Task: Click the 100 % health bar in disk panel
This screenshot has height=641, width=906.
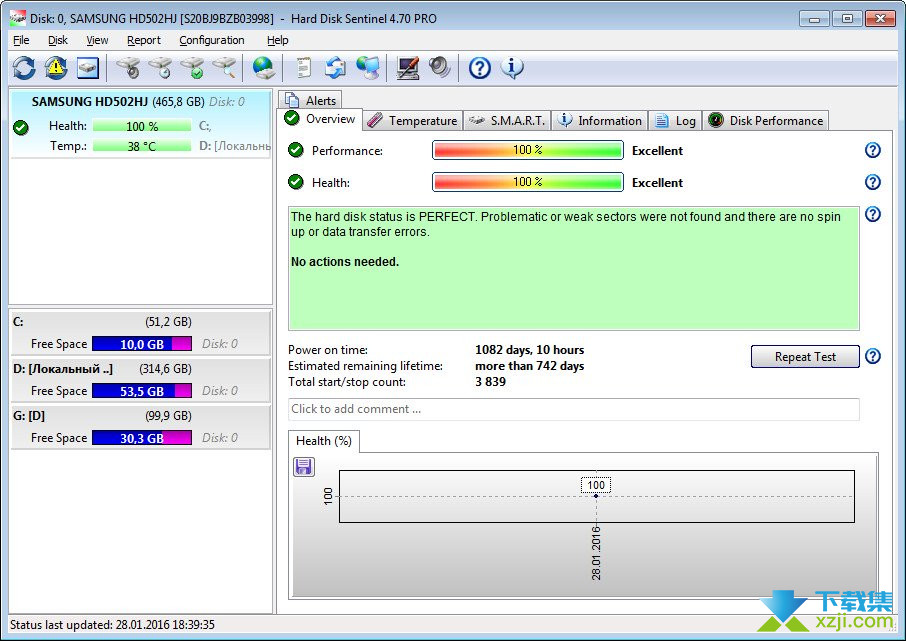Action: 142,126
